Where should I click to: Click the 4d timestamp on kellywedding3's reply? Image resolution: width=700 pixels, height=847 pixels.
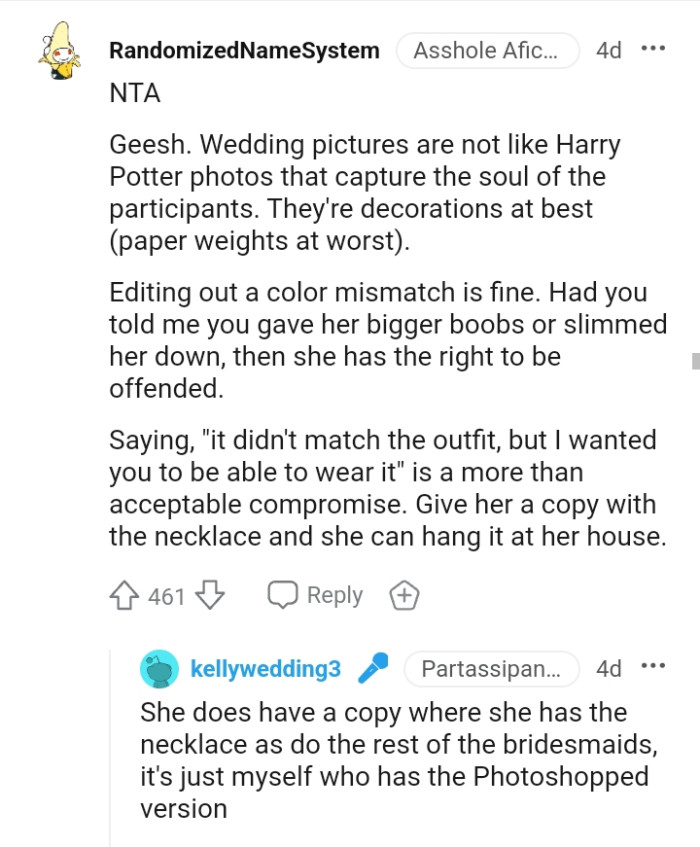point(610,668)
